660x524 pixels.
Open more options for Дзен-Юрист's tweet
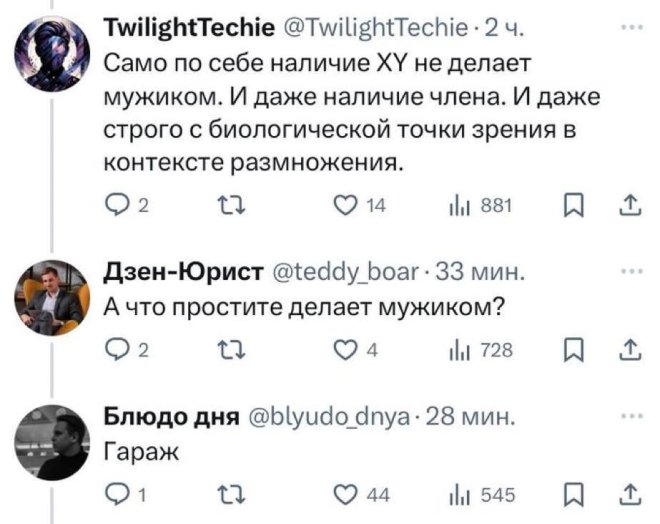(x=629, y=270)
